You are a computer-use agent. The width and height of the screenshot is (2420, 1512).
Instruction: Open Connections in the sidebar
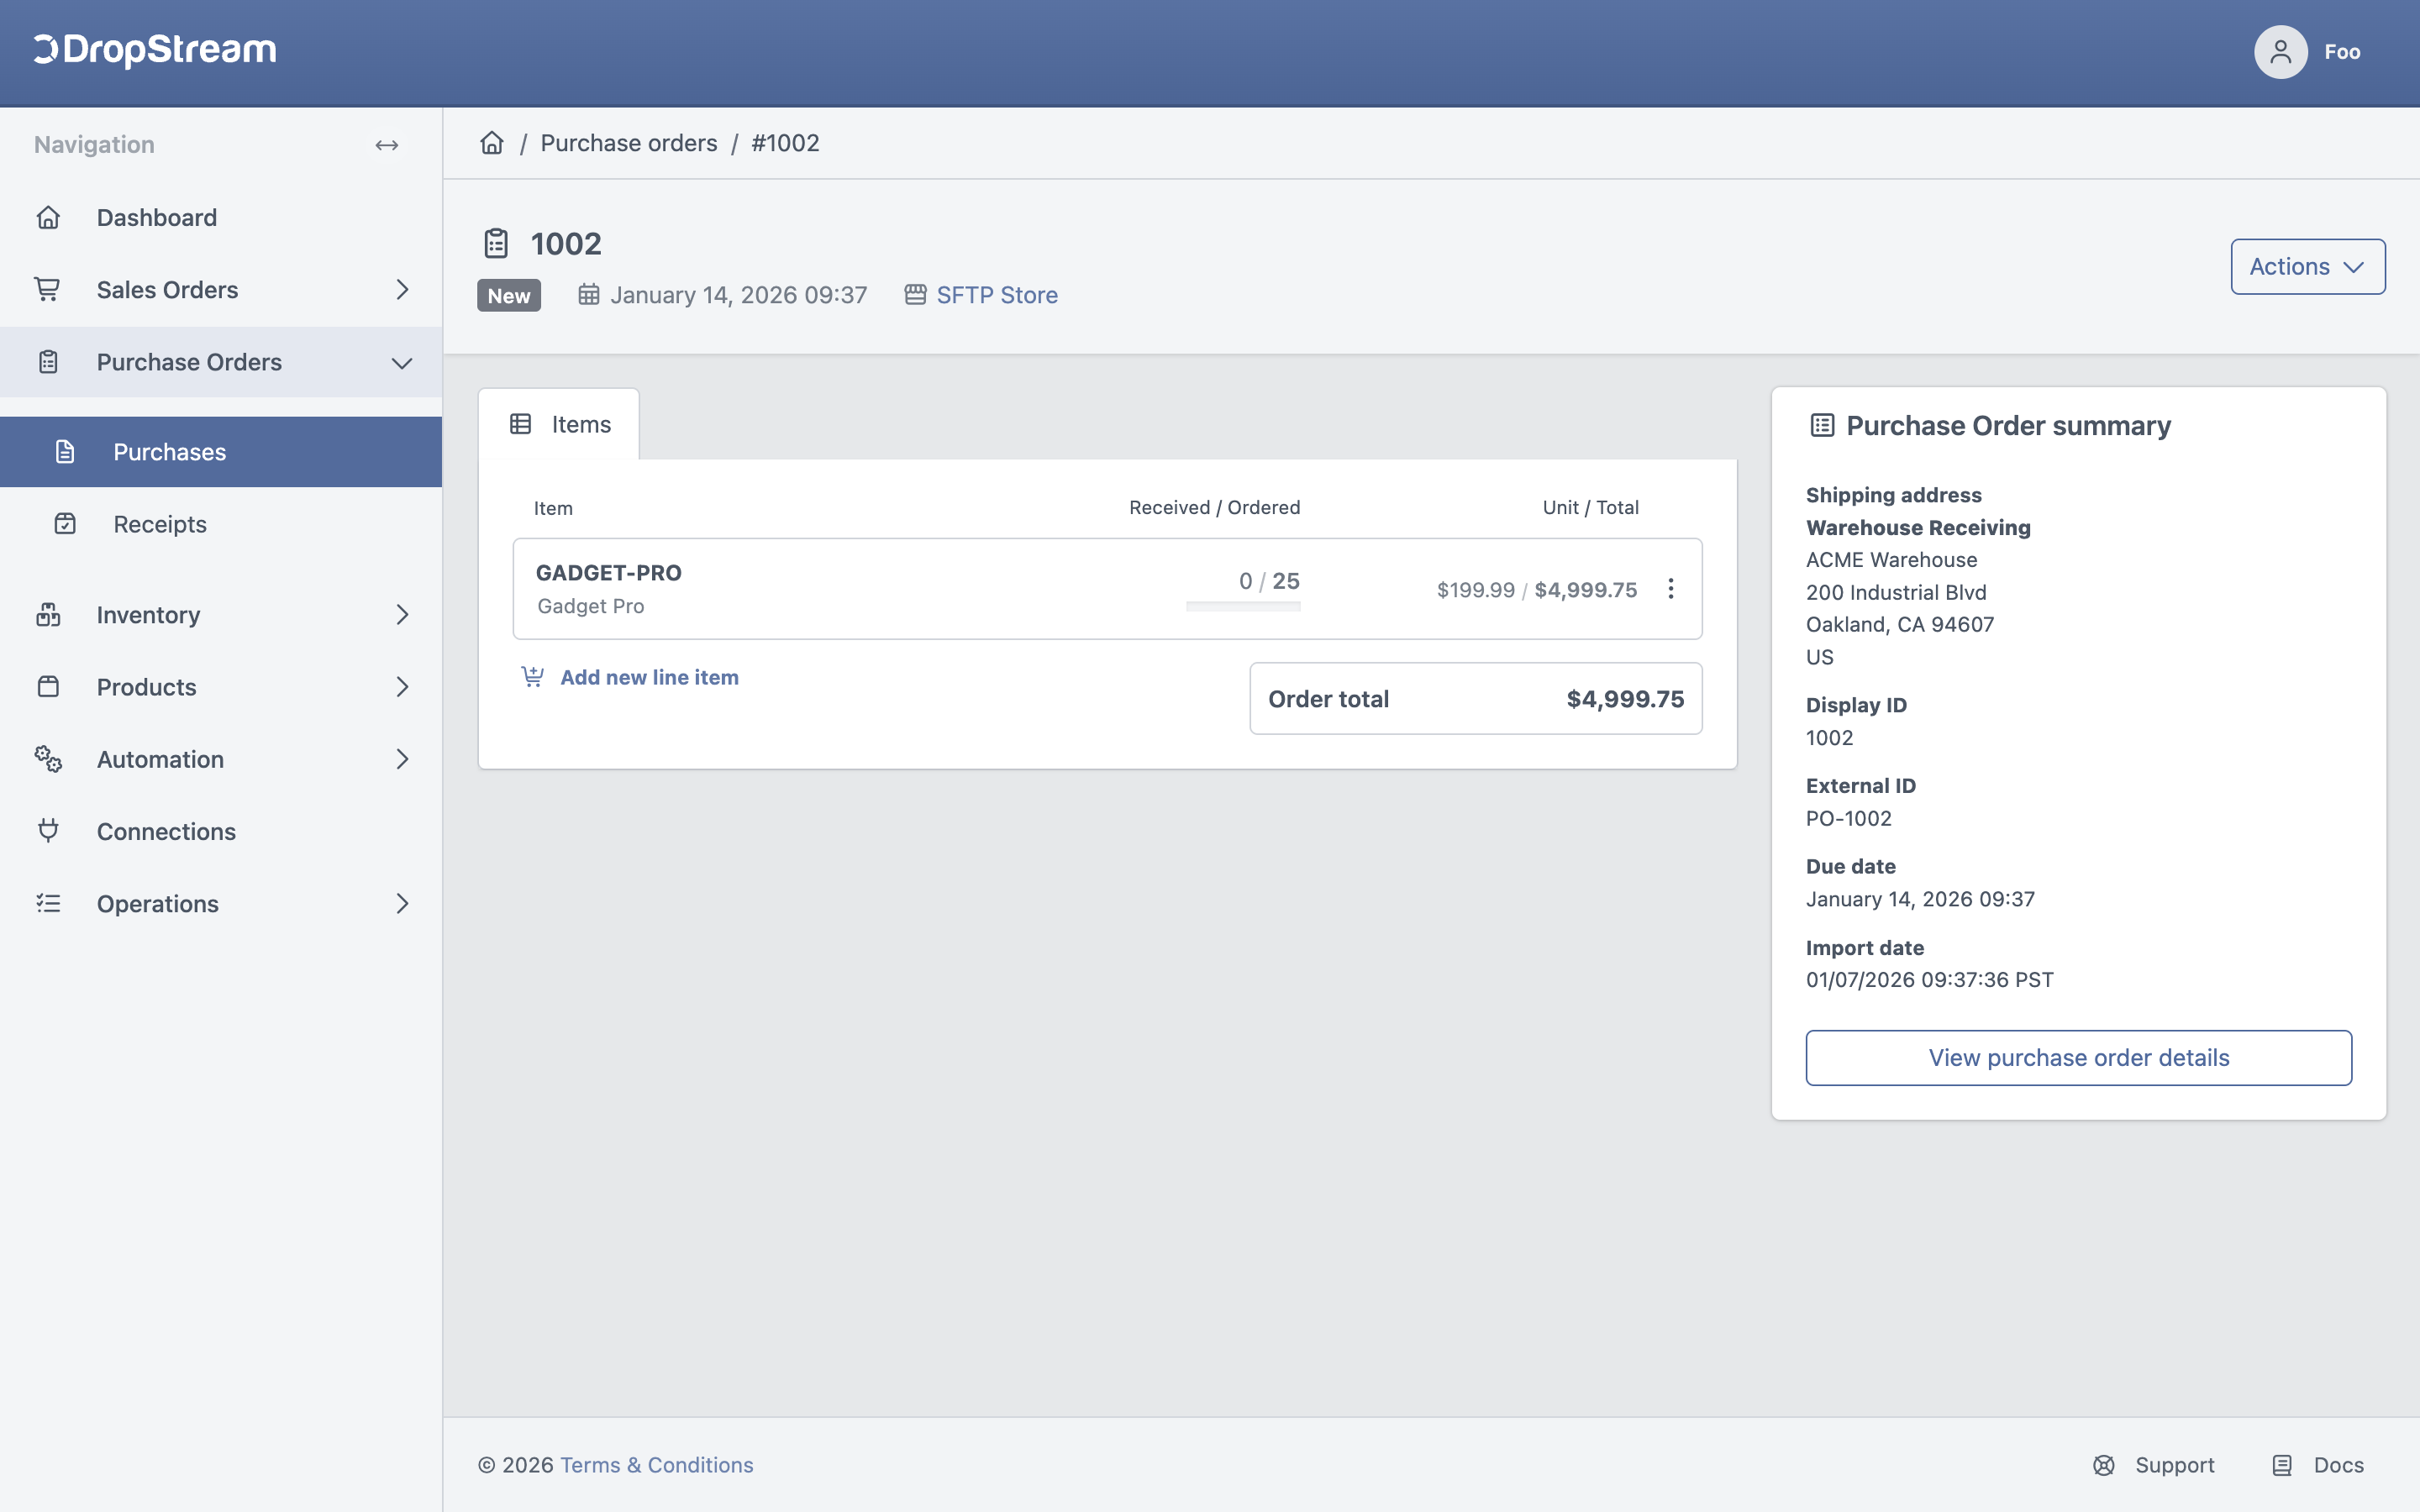(x=221, y=831)
